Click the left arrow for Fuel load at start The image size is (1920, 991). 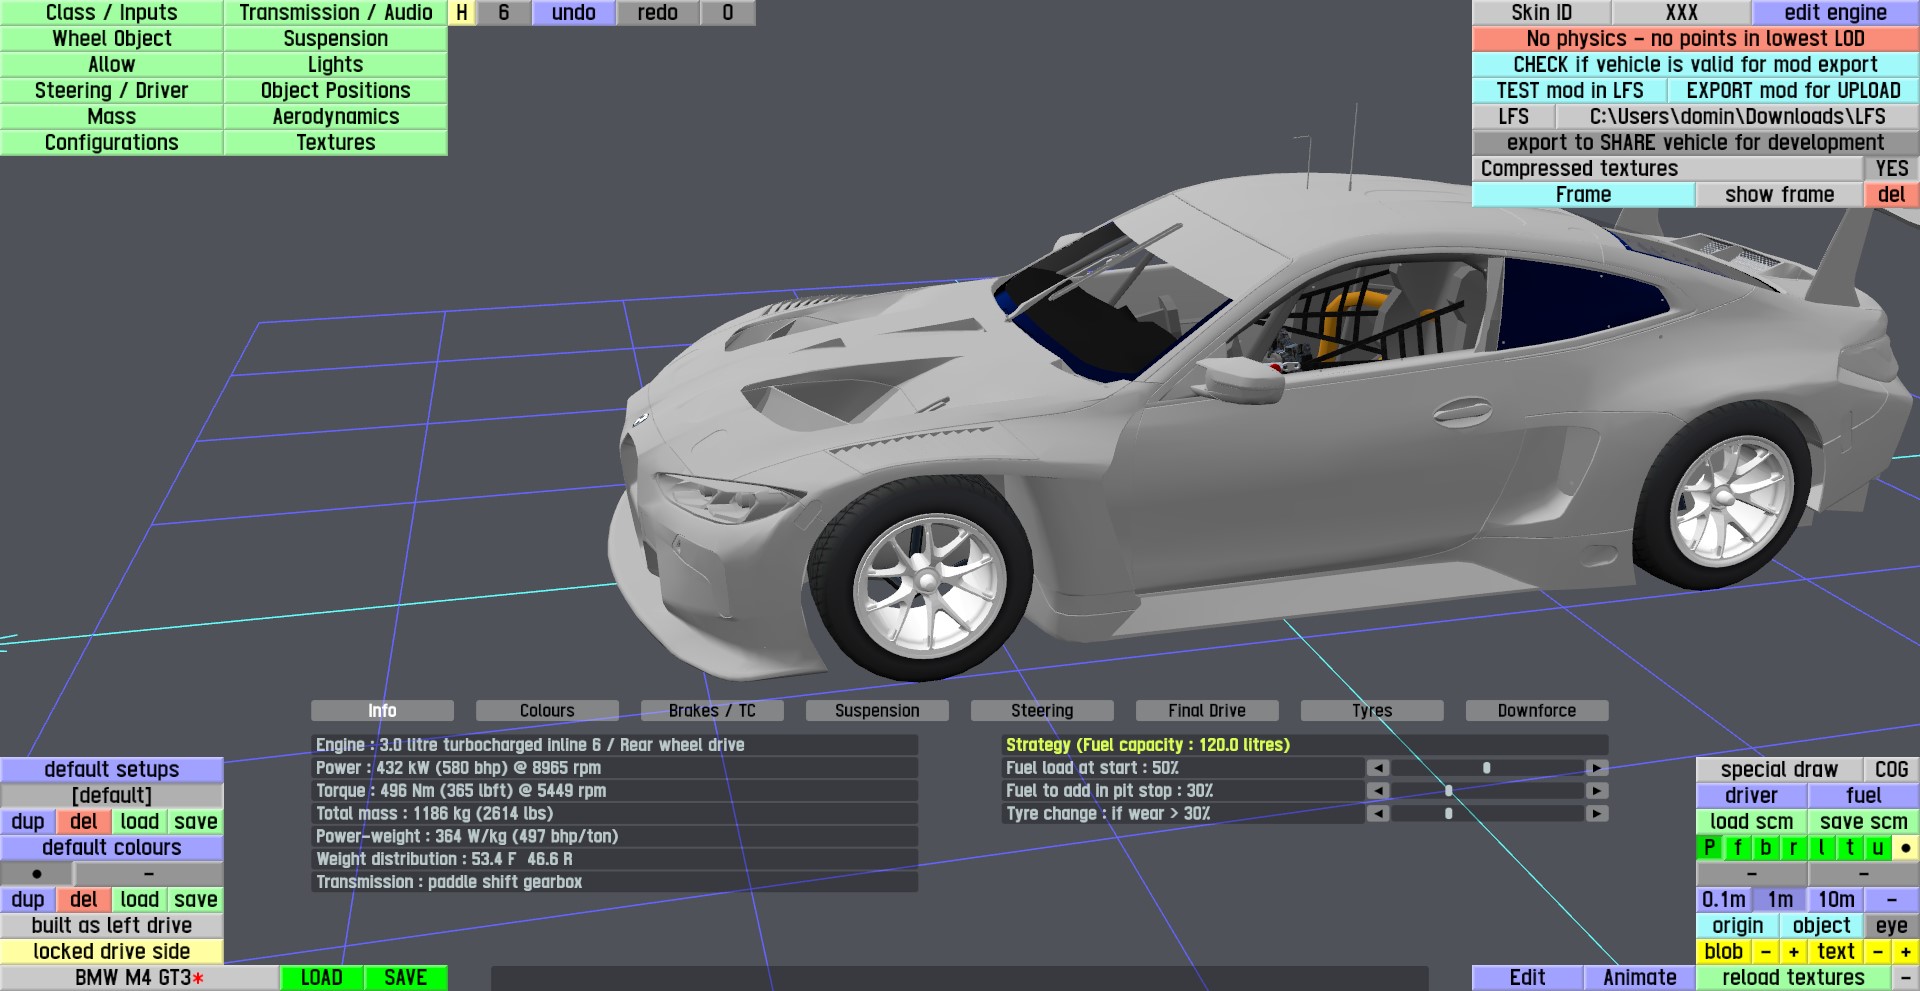(1378, 768)
